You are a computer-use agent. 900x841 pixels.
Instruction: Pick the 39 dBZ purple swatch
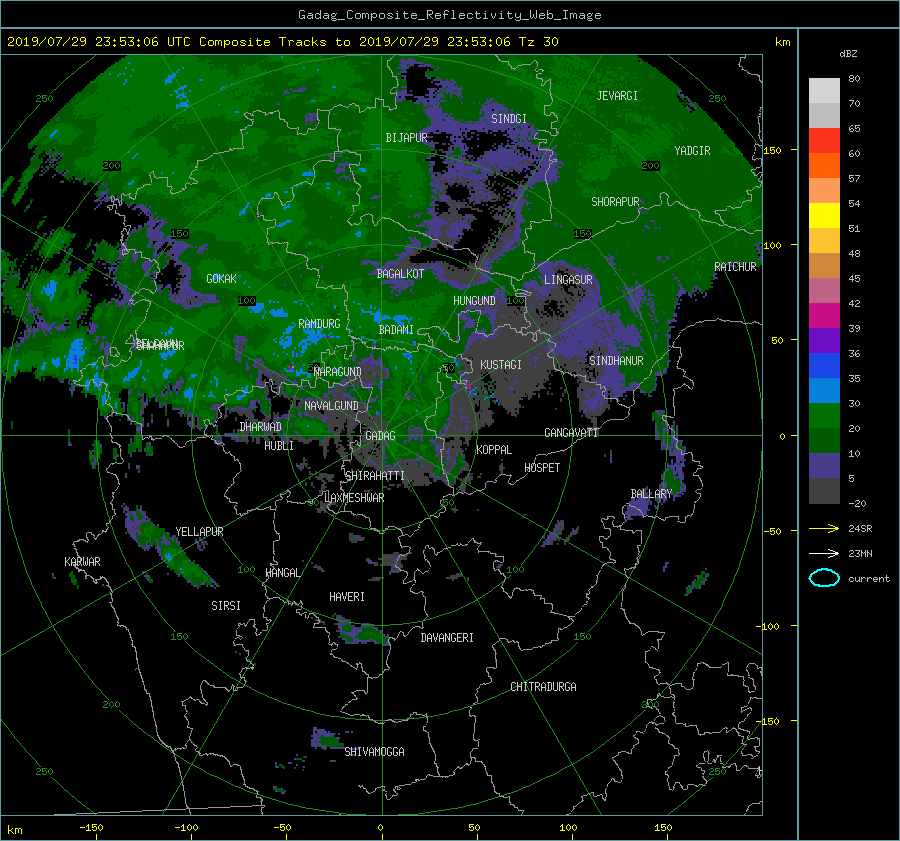824,340
